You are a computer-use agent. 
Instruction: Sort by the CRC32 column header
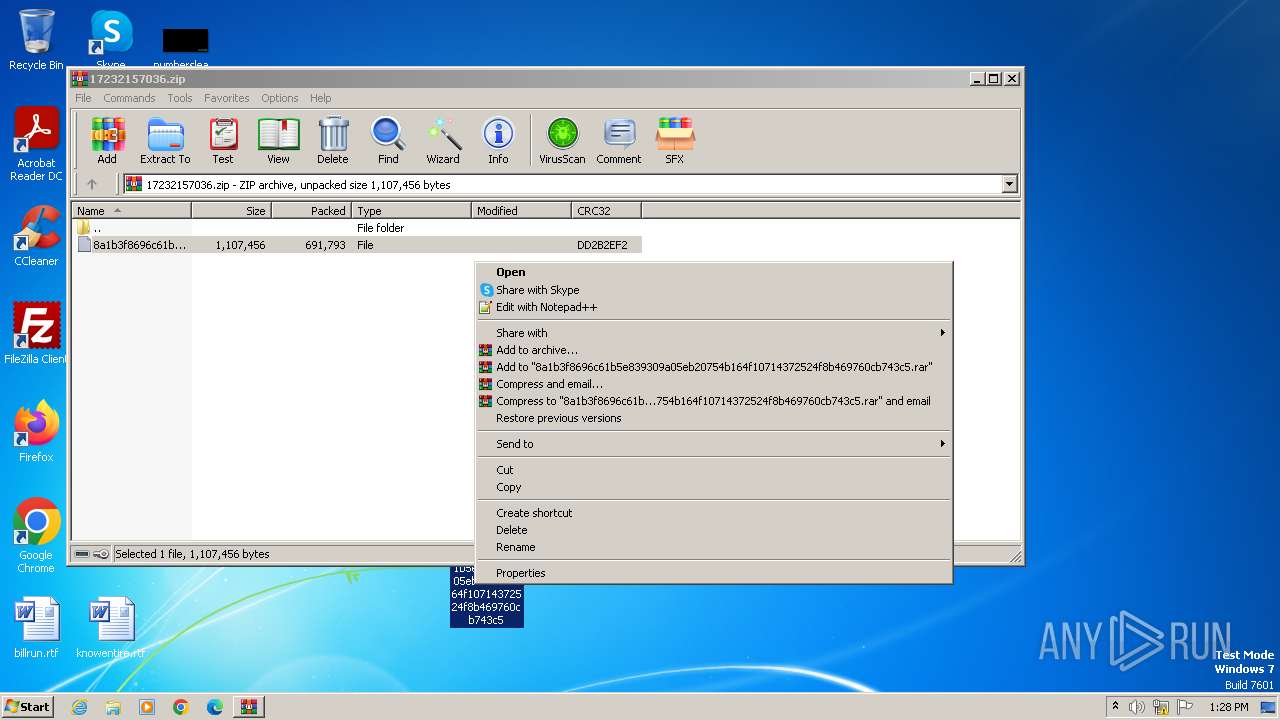pos(607,211)
